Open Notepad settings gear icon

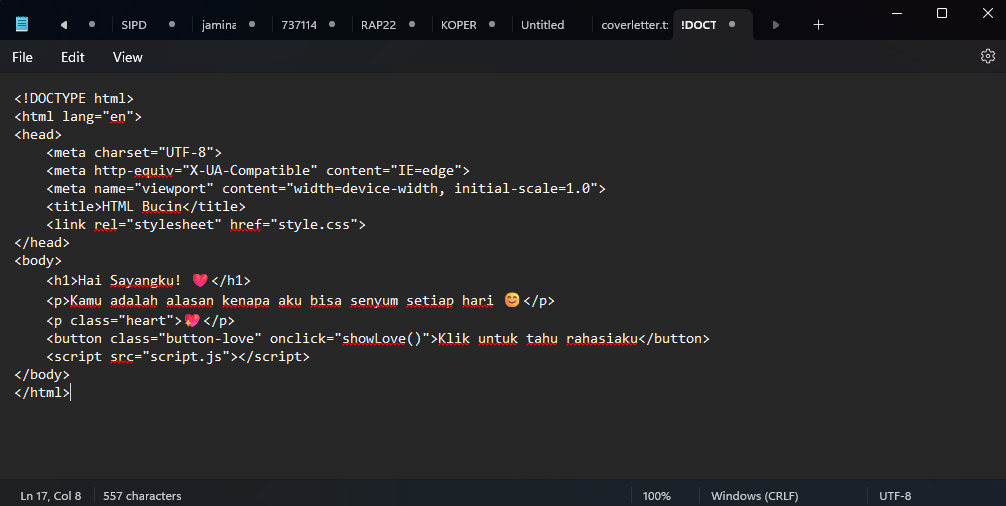pyautogui.click(x=987, y=56)
